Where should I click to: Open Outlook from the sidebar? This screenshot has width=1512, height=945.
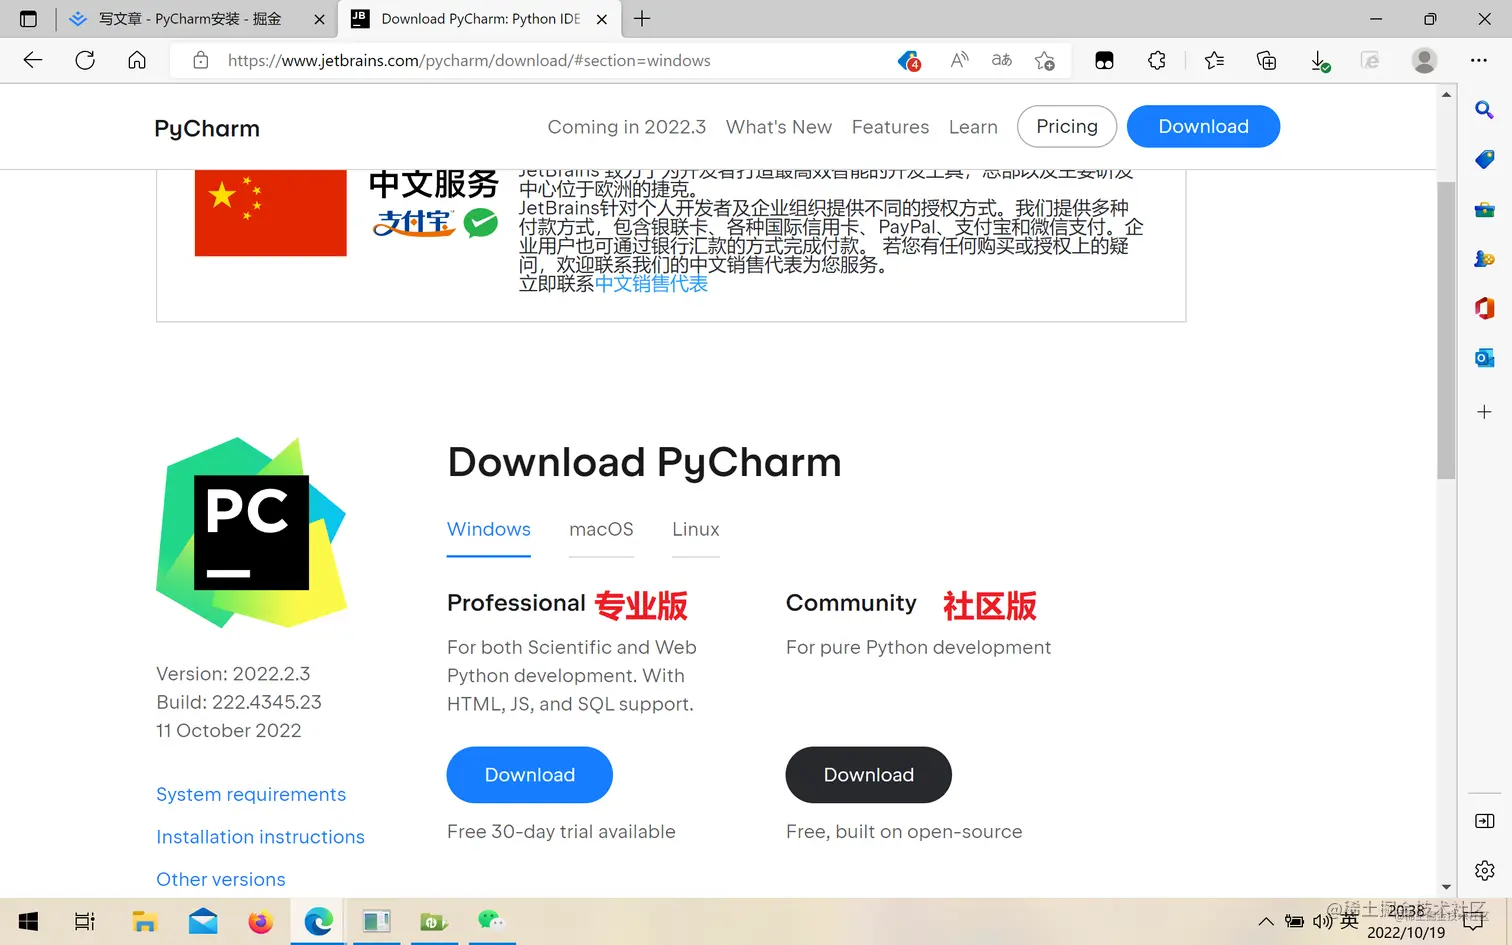point(1484,357)
